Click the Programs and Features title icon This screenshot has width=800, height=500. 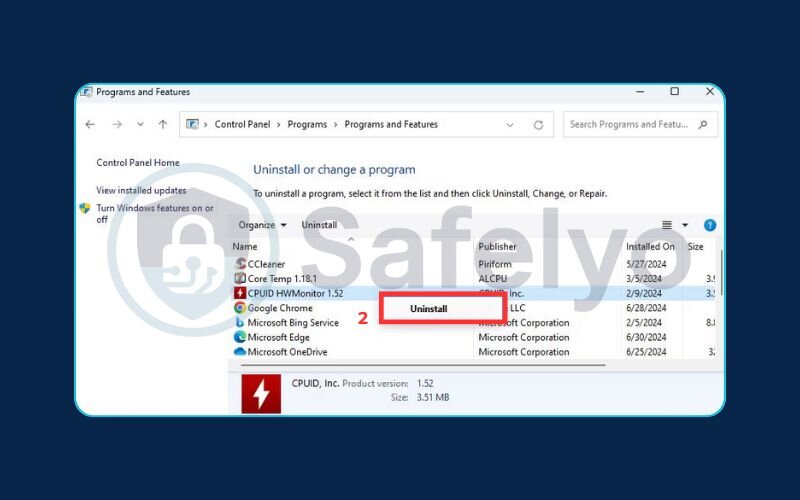tap(87, 92)
